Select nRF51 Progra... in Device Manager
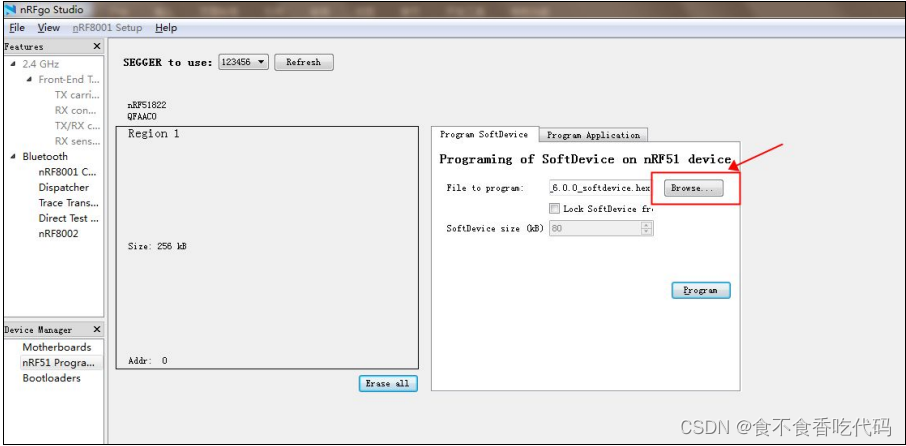Viewport: 906px width, 446px height. 58,363
